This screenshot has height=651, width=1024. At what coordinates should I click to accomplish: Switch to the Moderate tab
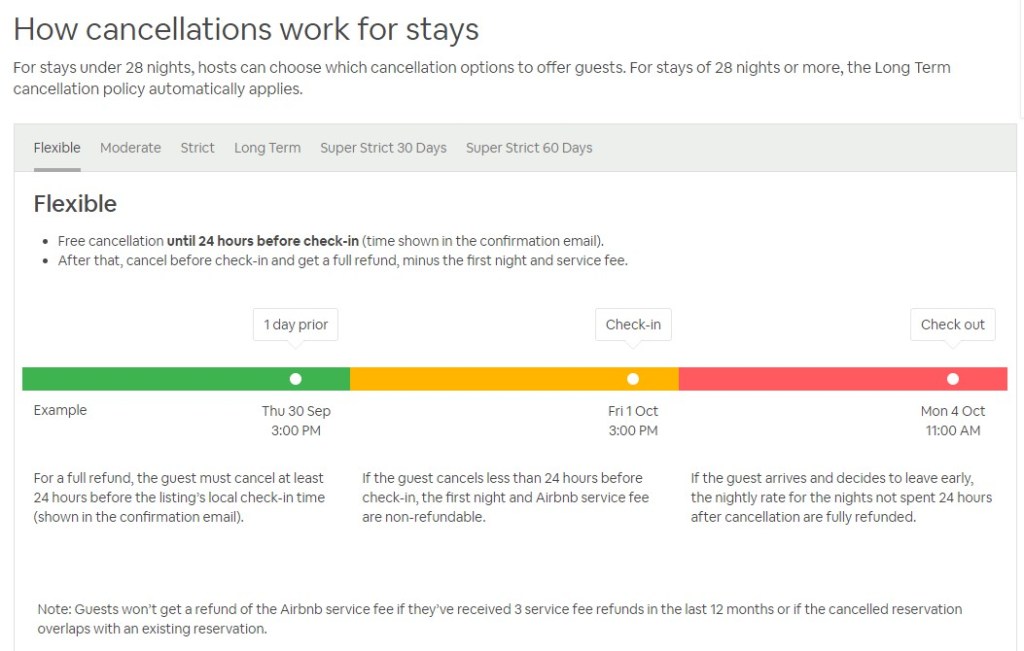coord(130,148)
